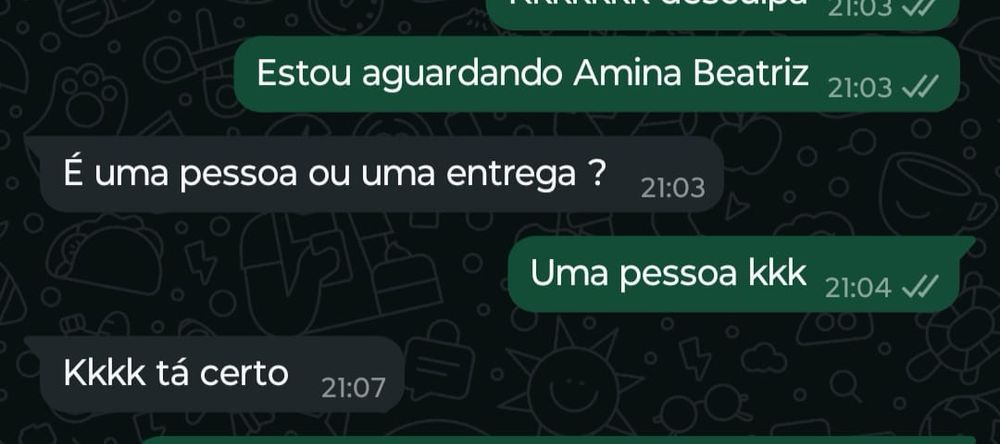
Task: Select the 'Uma pessoa kkk' message bubble
Action: pyautogui.click(x=734, y=274)
